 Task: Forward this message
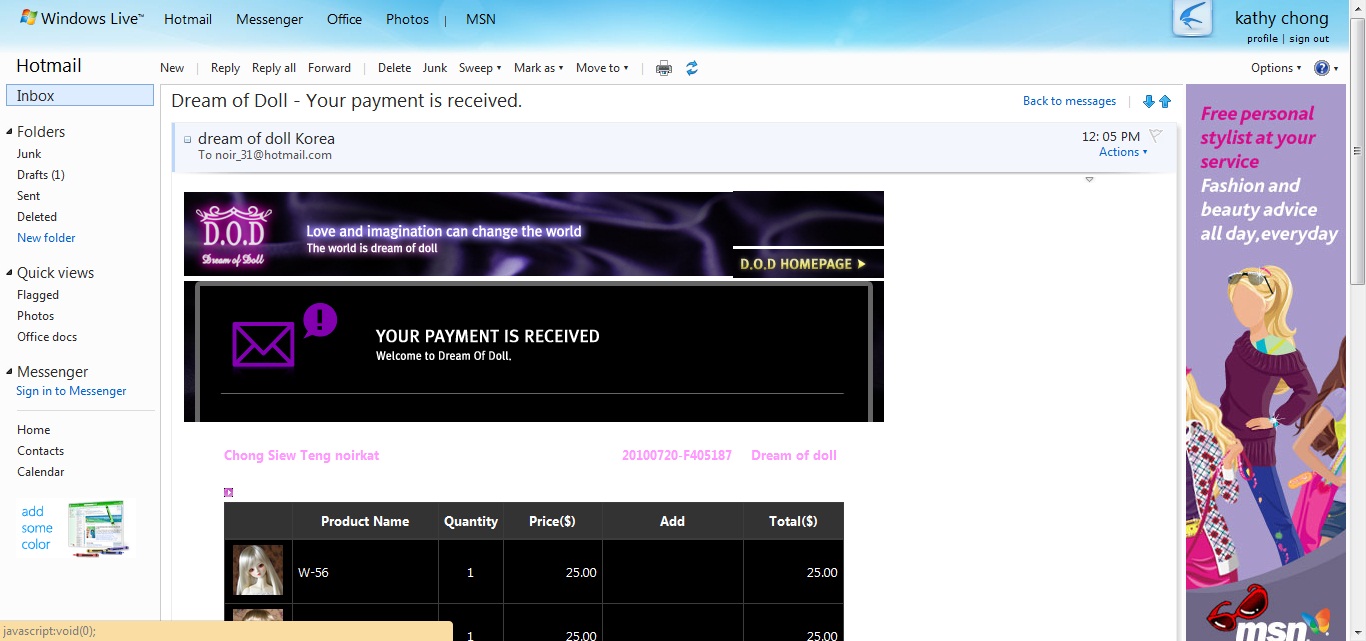tap(329, 68)
